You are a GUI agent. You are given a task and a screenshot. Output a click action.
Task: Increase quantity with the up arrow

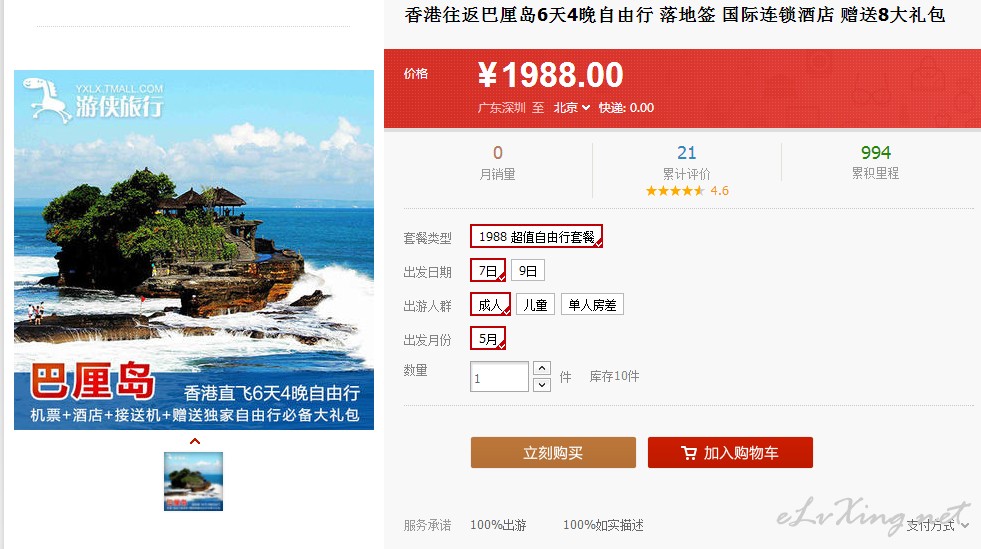[542, 368]
